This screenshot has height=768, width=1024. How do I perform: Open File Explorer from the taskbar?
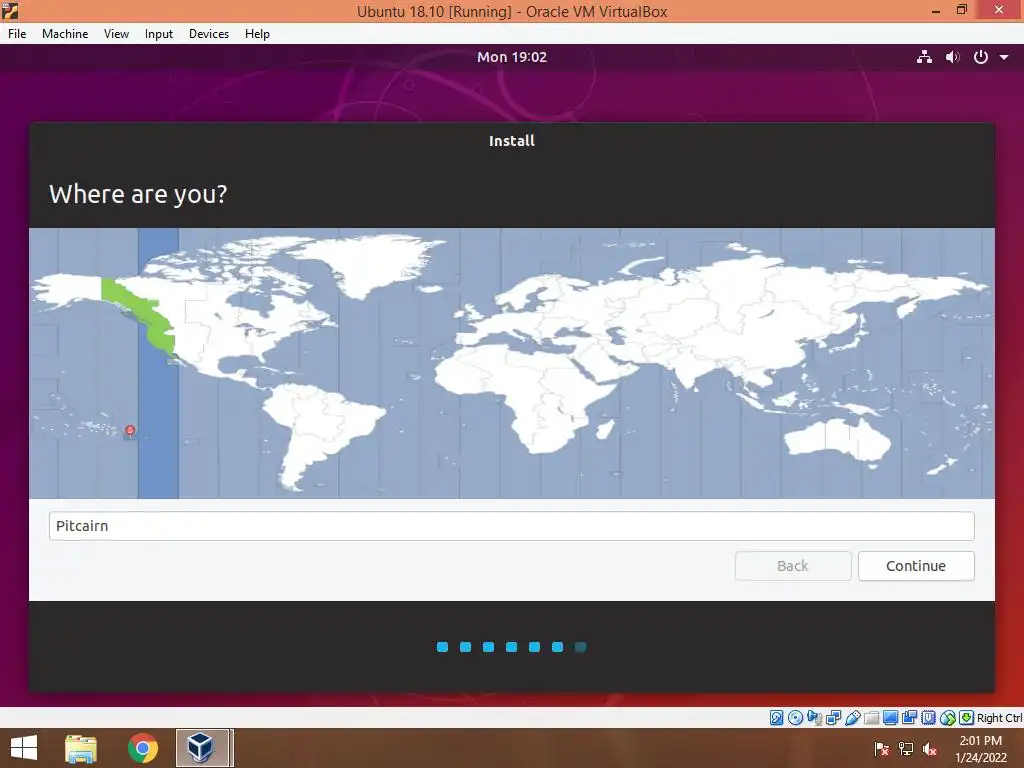coord(81,748)
